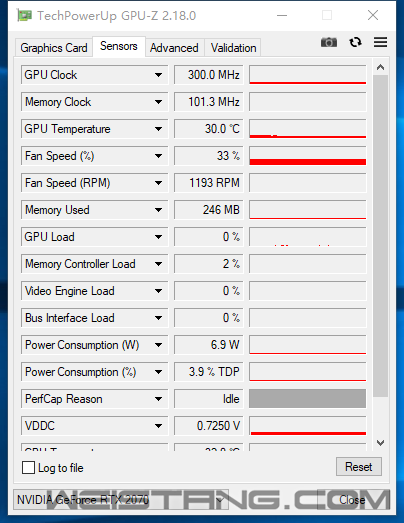This screenshot has height=523, width=404.
Task: Open the GPU Temperature dropdown arrow
Action: (x=158, y=129)
